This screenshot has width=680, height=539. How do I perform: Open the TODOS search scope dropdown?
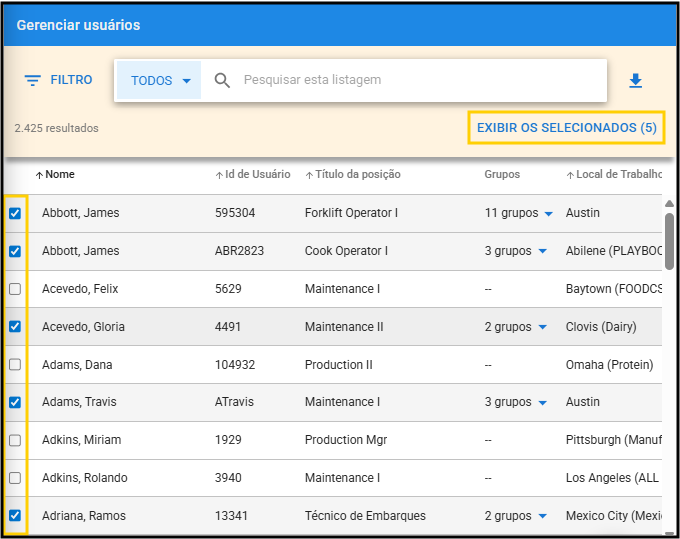click(160, 81)
